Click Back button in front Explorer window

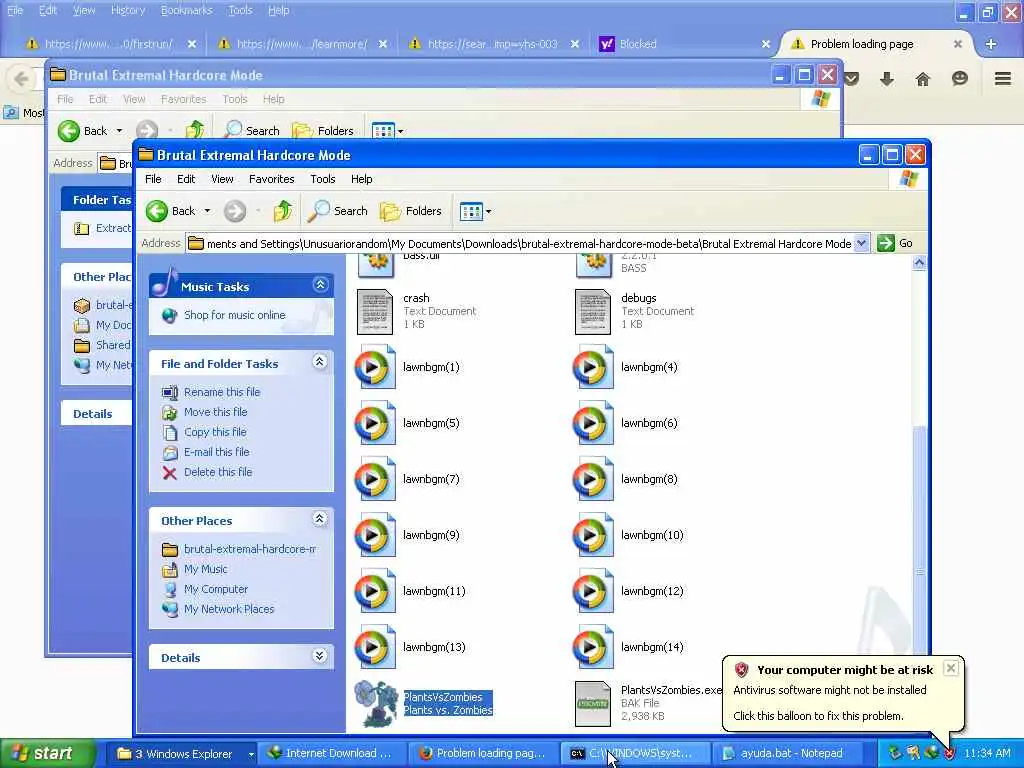pyautogui.click(x=170, y=211)
